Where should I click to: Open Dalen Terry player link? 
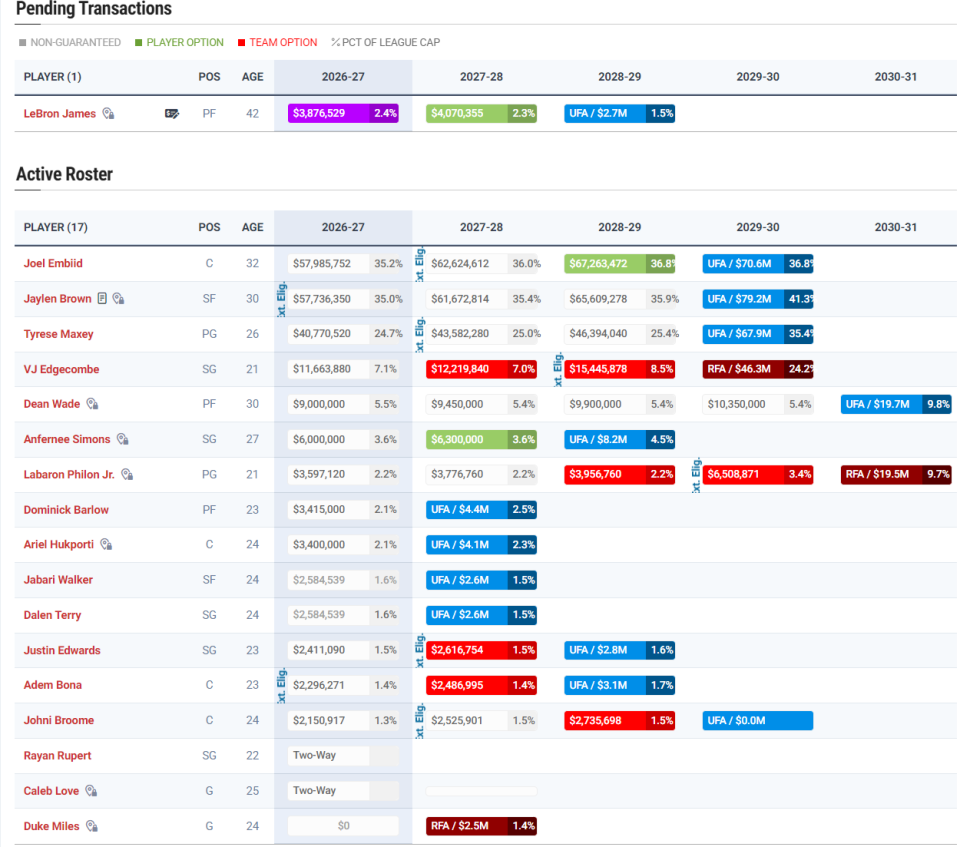pos(52,615)
